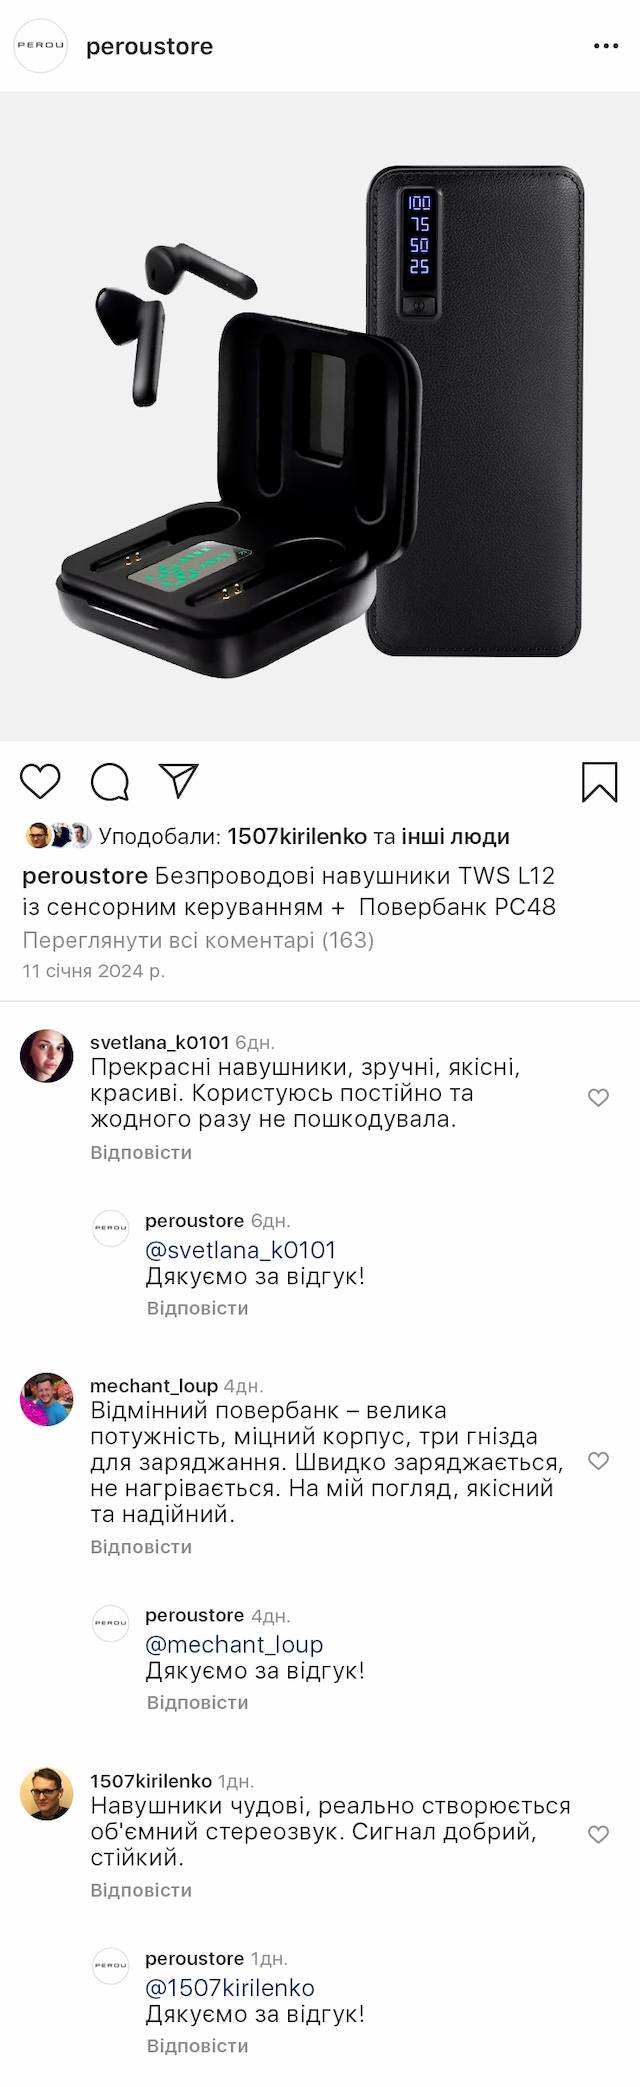Screen dimensions: 640x2087
Task: Open the @mechant_loup mention link
Action: [x=234, y=1644]
